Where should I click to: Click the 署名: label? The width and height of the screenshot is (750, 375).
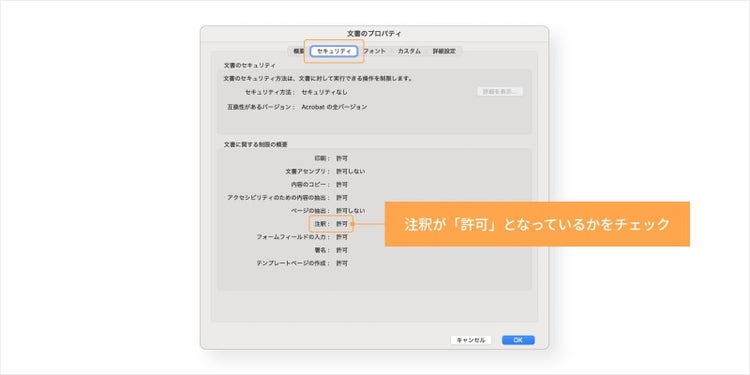(x=322, y=250)
